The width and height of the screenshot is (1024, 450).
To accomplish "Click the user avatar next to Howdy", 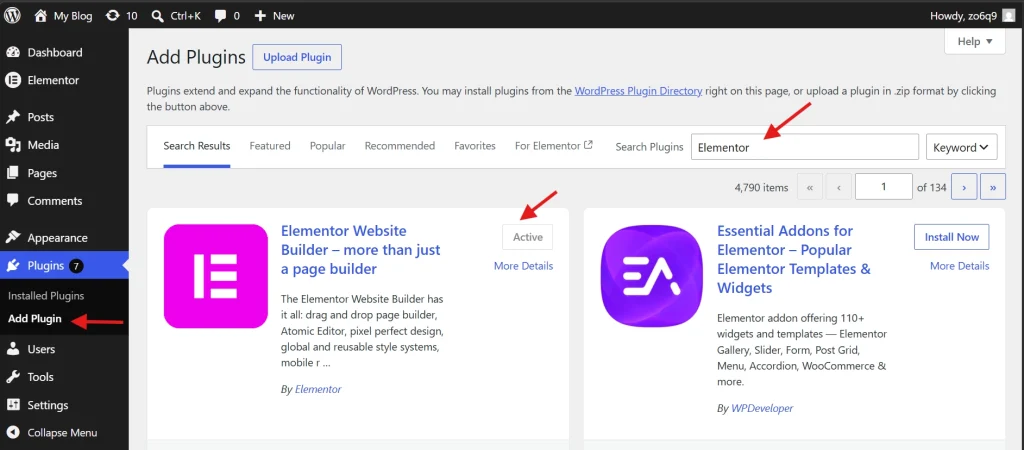I will click(1008, 16).
